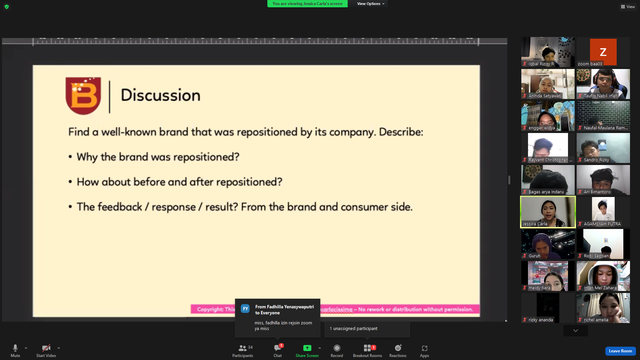
Task: Expand audio options arrow beside Mute
Action: pyautogui.click(x=26, y=348)
